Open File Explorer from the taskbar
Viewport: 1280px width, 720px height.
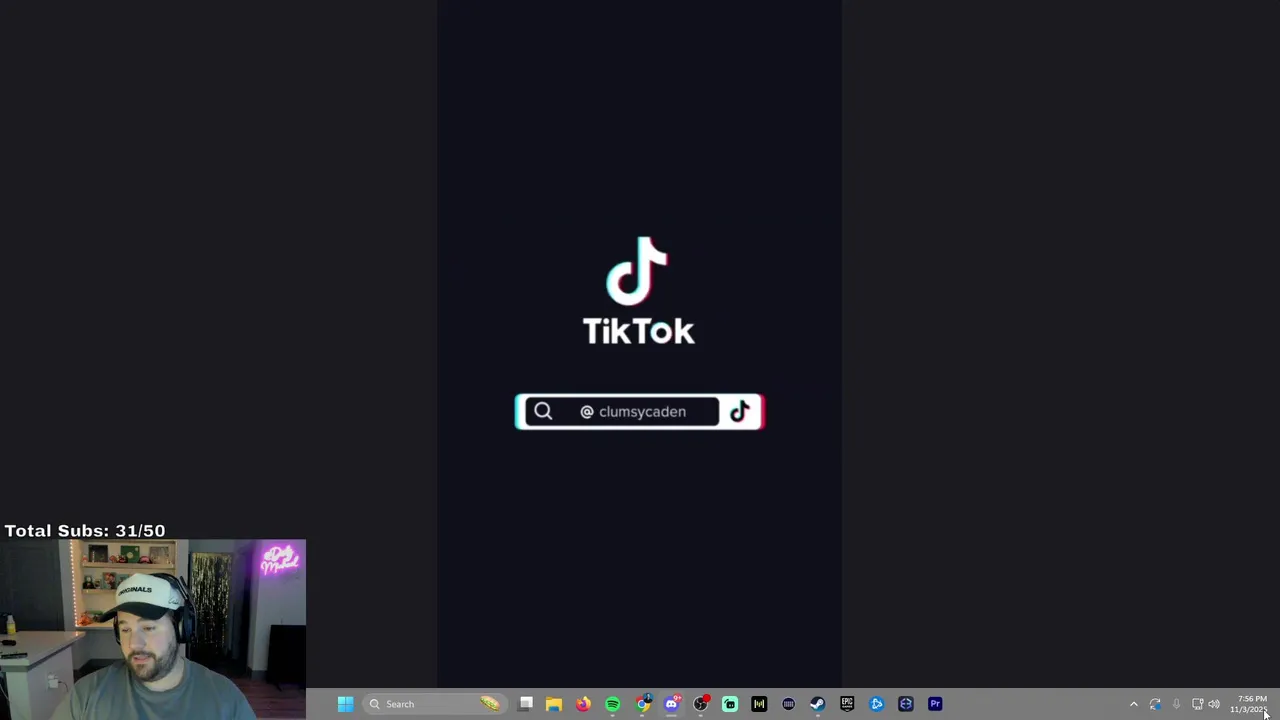coord(554,704)
